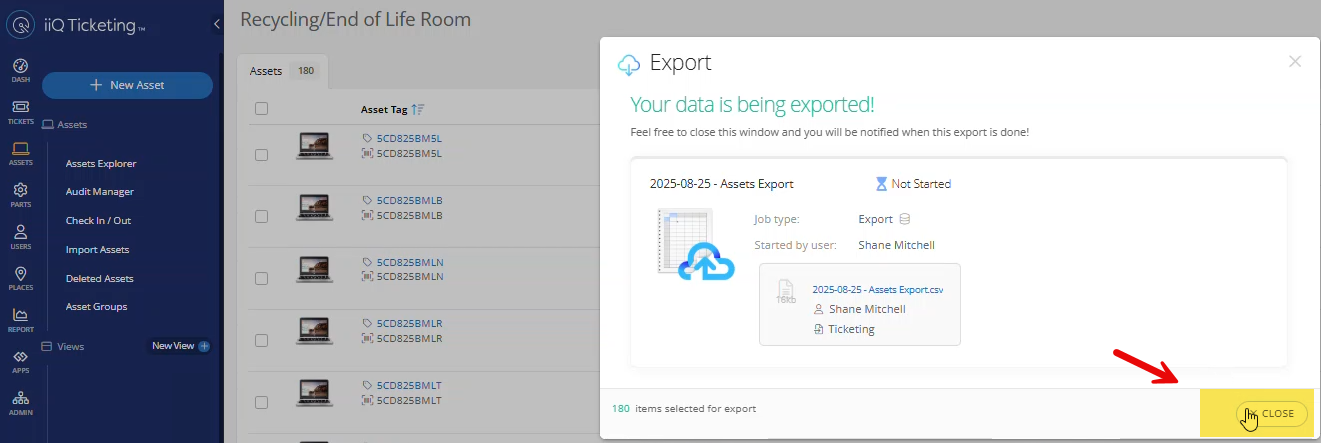Open the Tickets sidebar icon
The image size is (1321, 443).
pyautogui.click(x=20, y=111)
